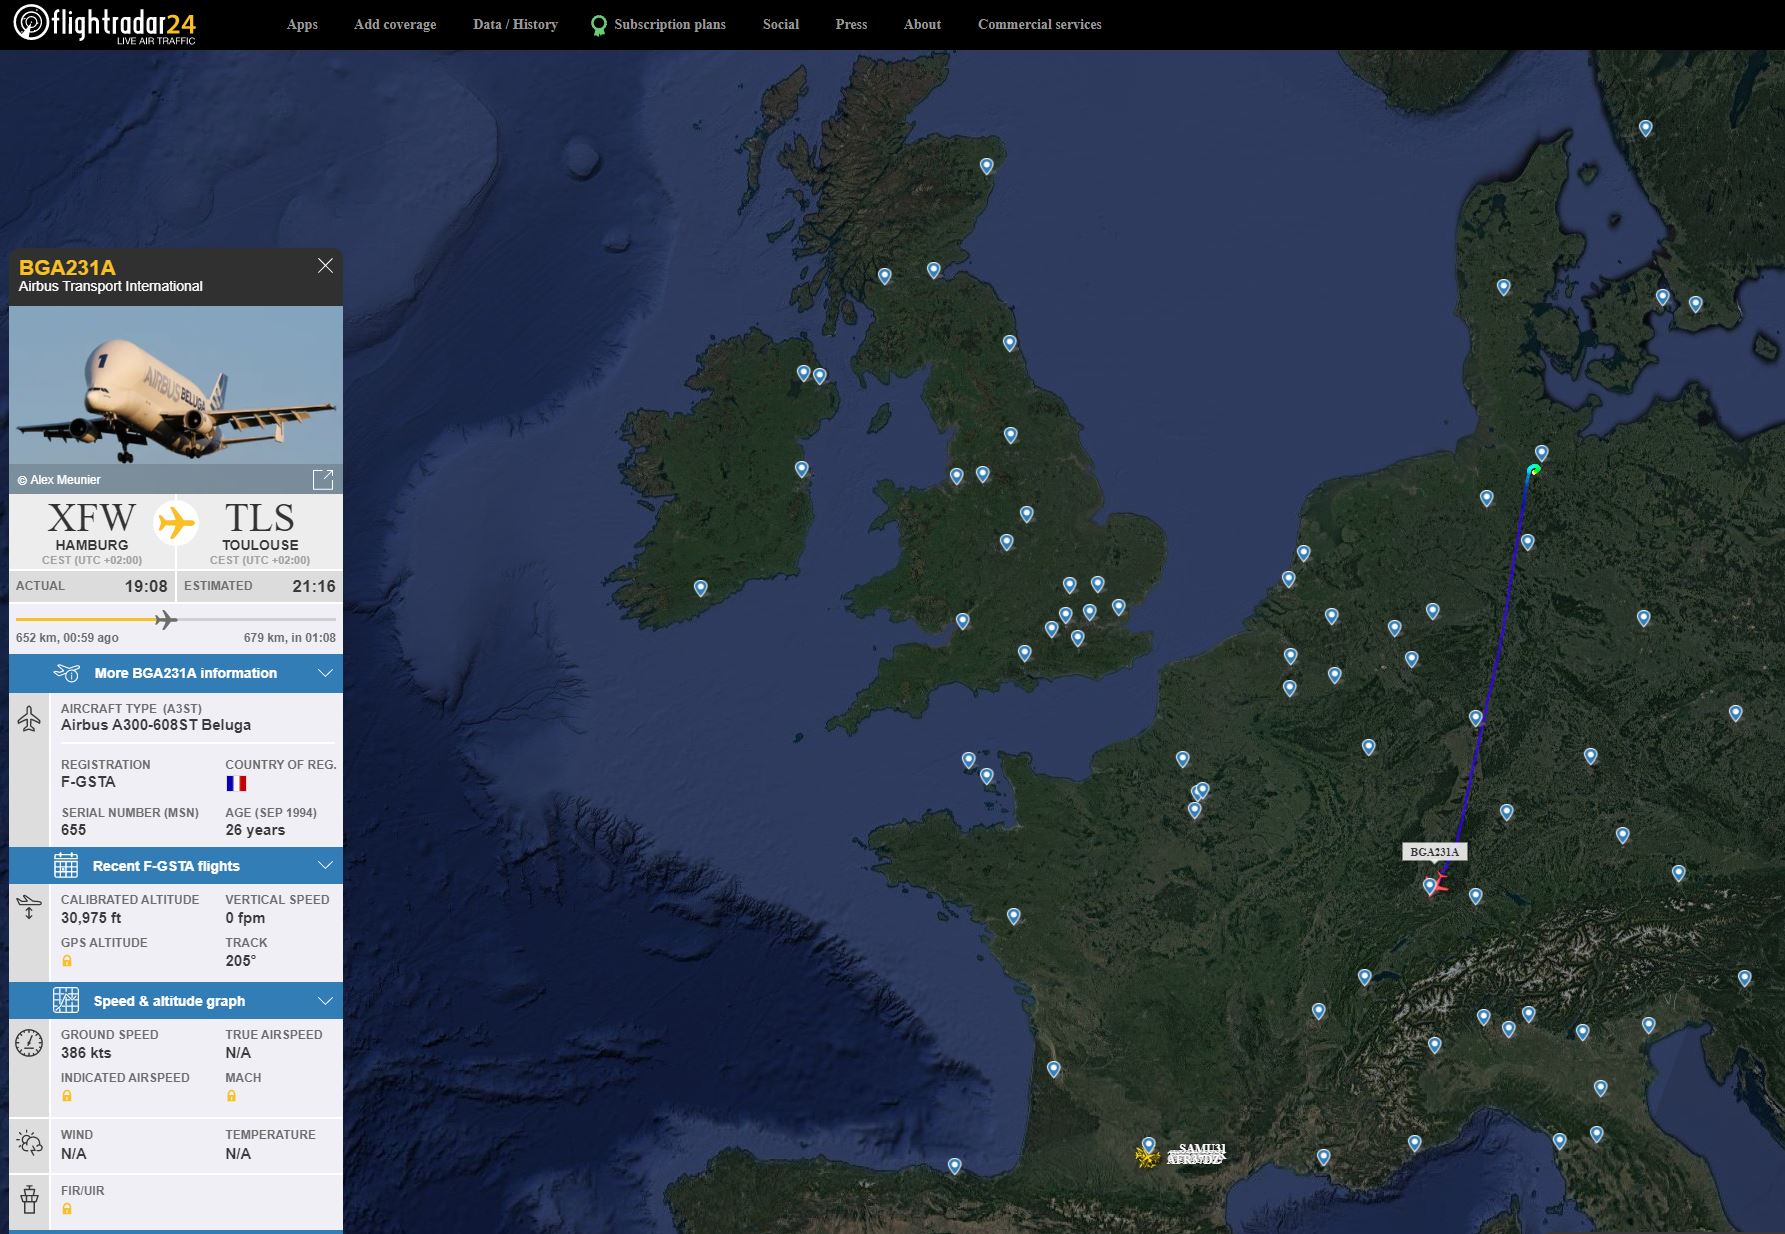The height and width of the screenshot is (1234, 1785).
Task: Click the wind weather icon
Action: [x=29, y=1143]
